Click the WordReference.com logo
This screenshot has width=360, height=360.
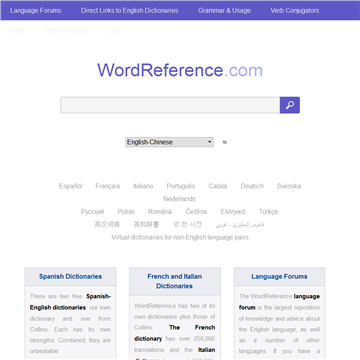pos(180,70)
